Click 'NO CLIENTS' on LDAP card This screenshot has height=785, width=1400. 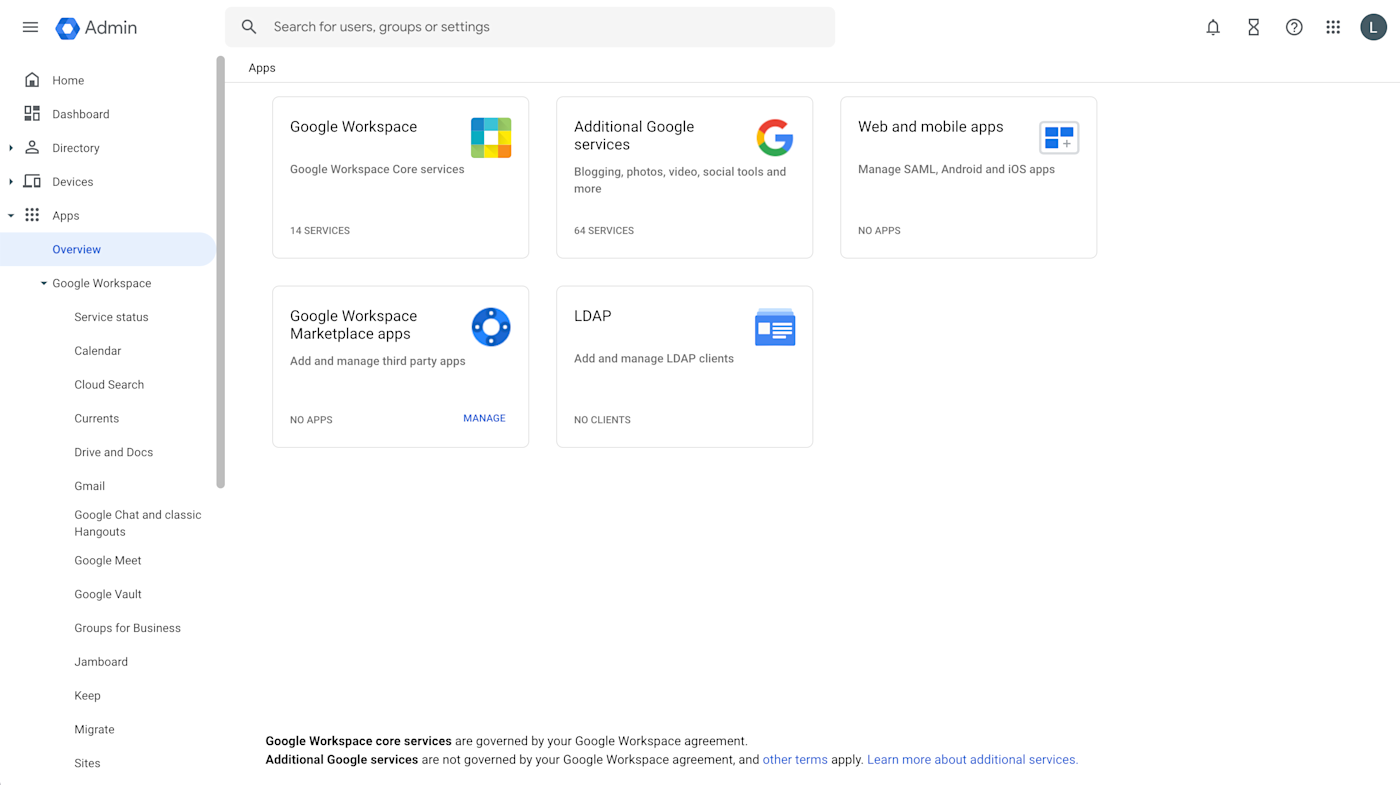[602, 420]
